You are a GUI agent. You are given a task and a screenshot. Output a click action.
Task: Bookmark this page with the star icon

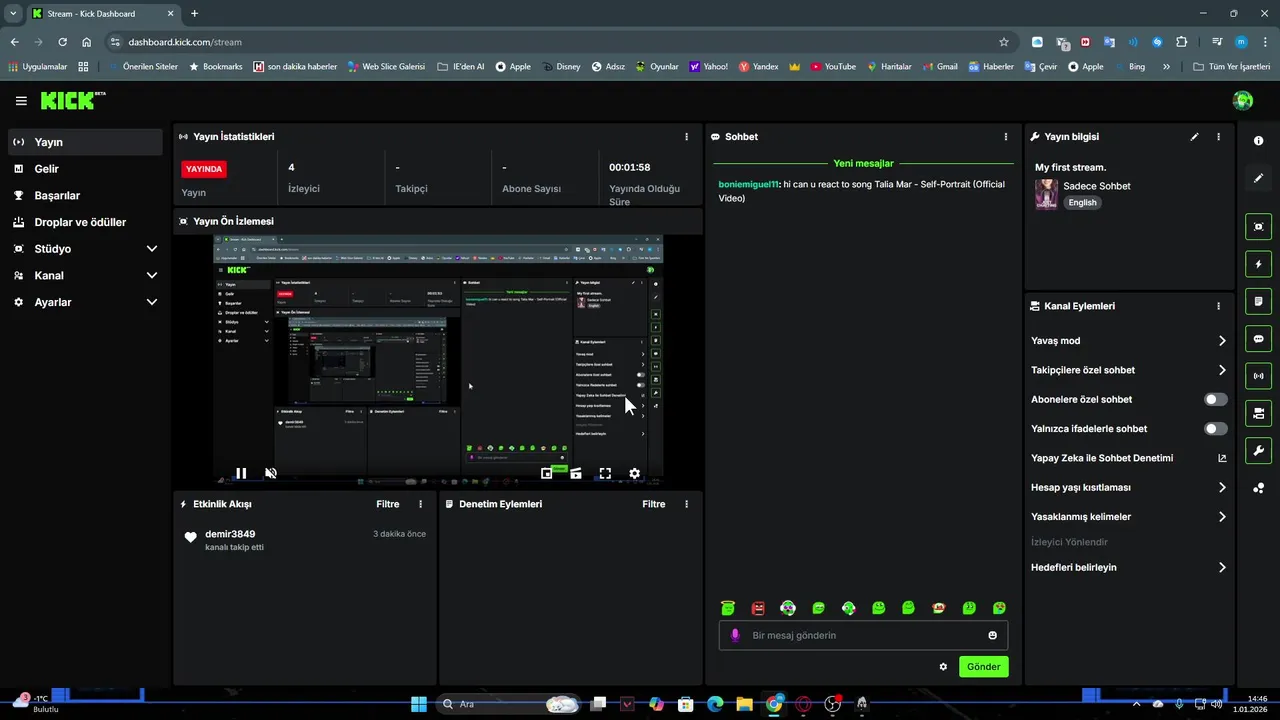tap(1004, 42)
